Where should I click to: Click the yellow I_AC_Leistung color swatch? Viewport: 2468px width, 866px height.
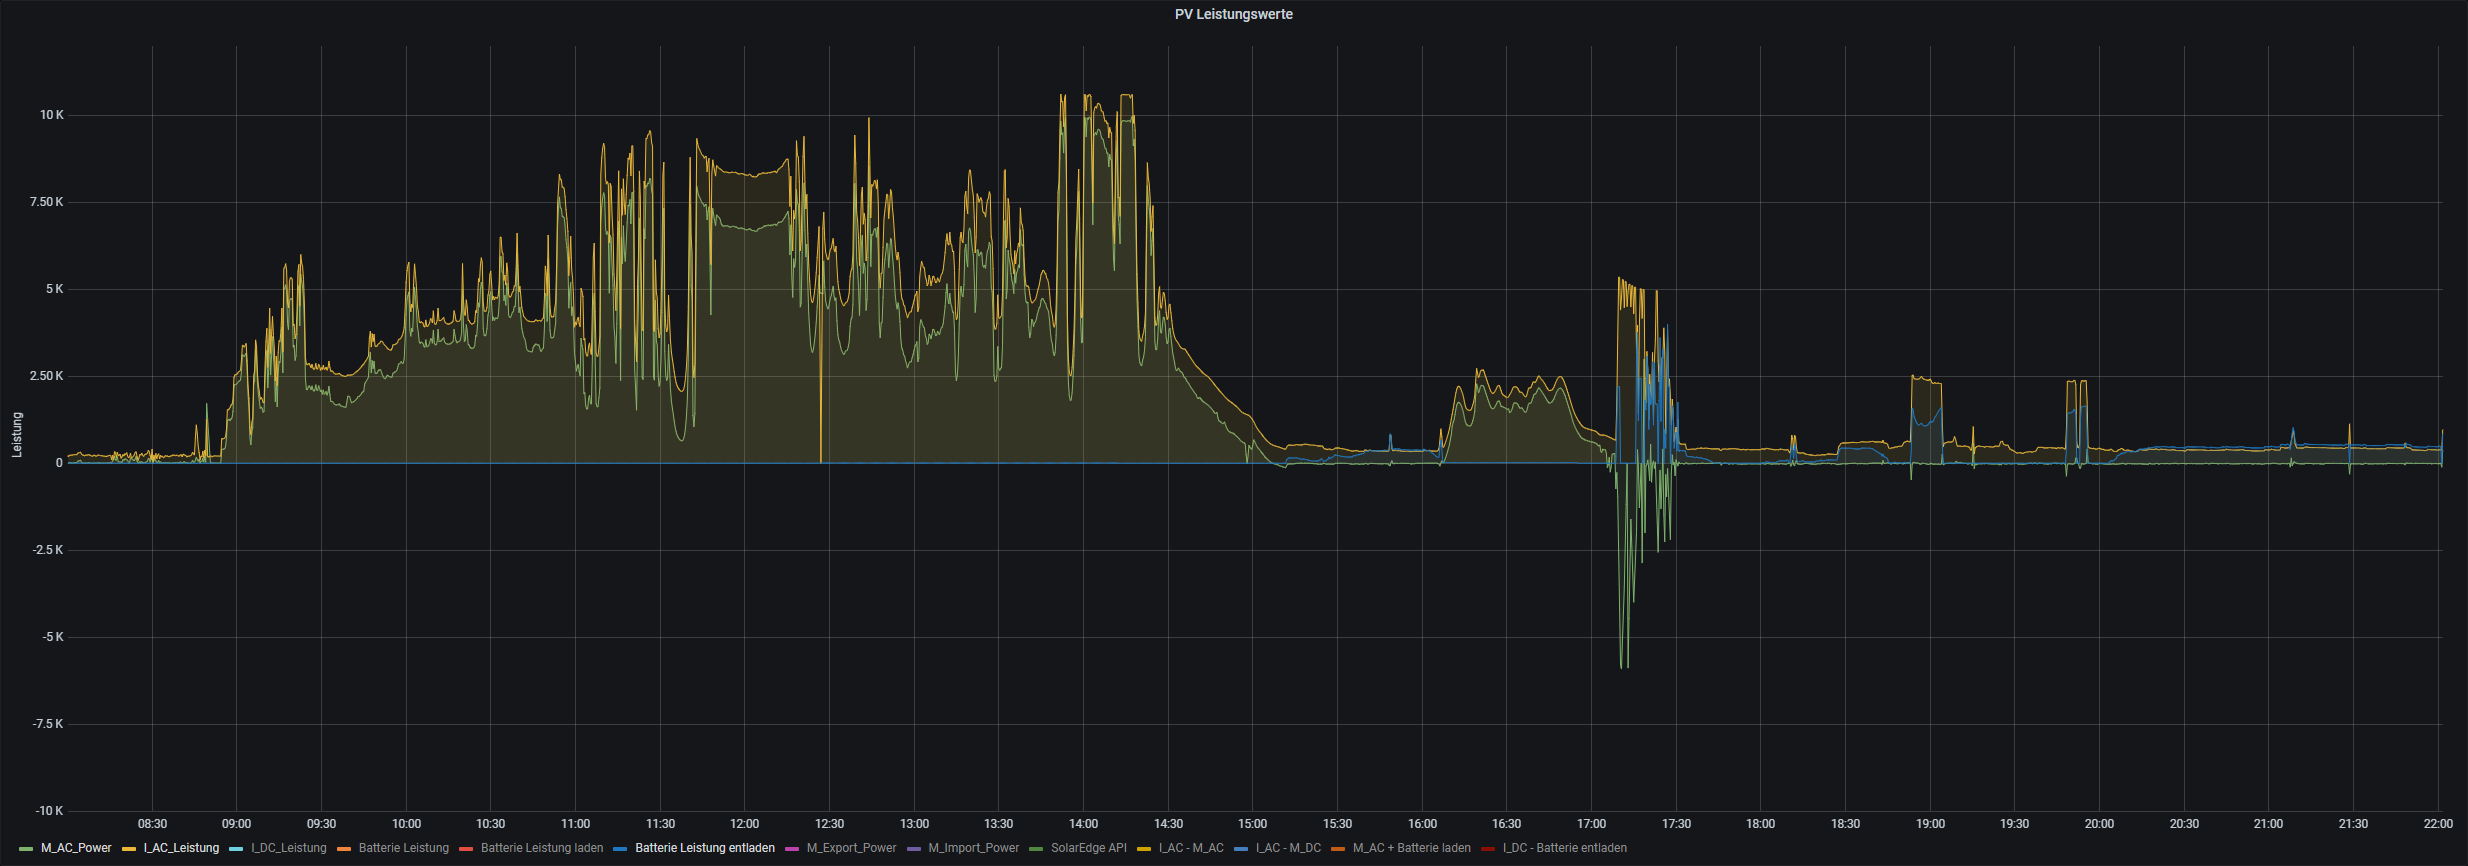[x=129, y=849]
